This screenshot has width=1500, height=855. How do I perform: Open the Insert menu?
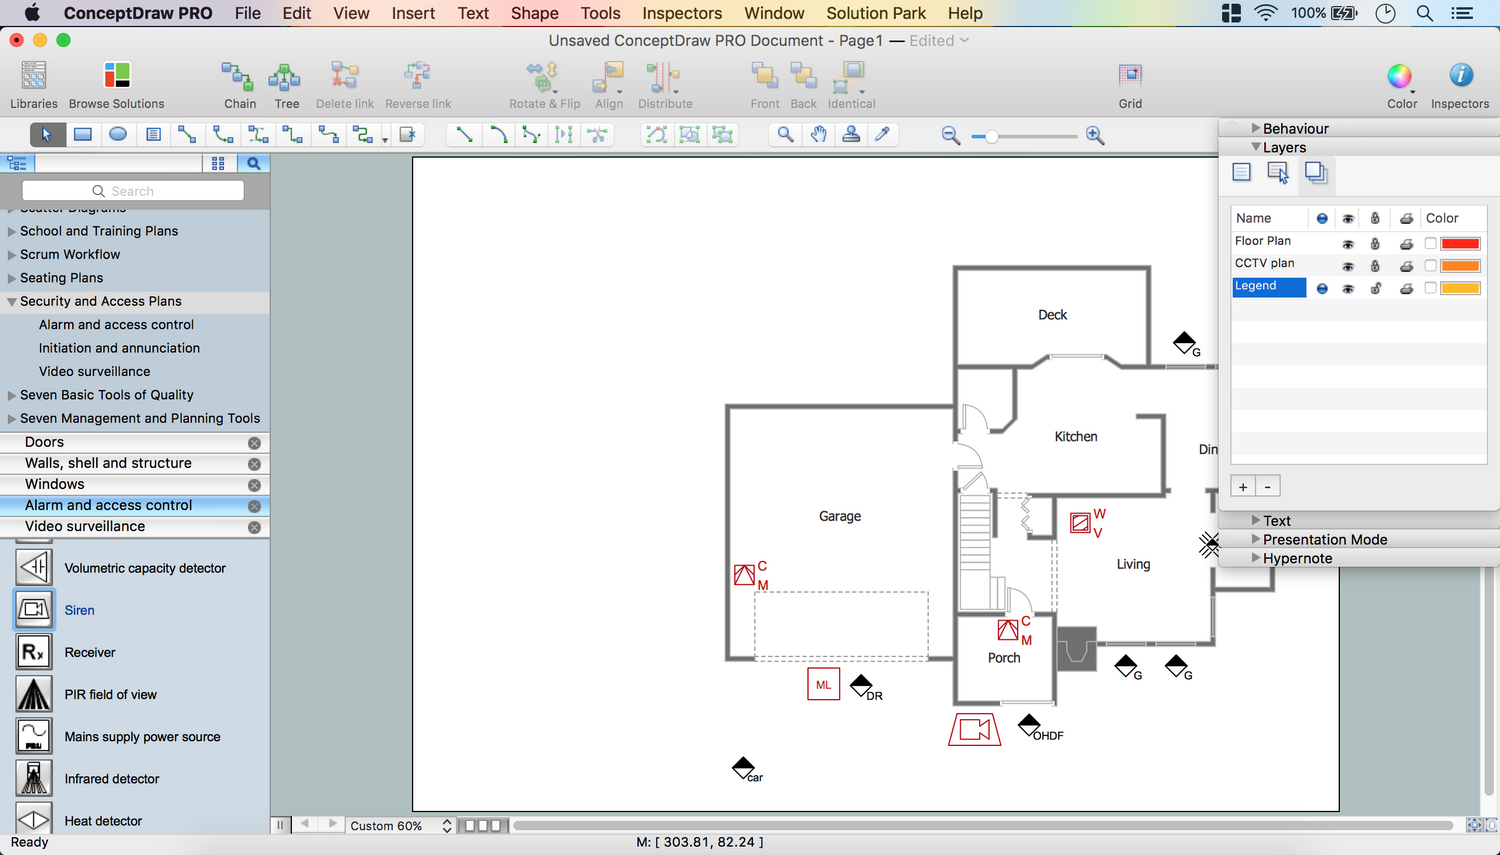click(x=413, y=13)
